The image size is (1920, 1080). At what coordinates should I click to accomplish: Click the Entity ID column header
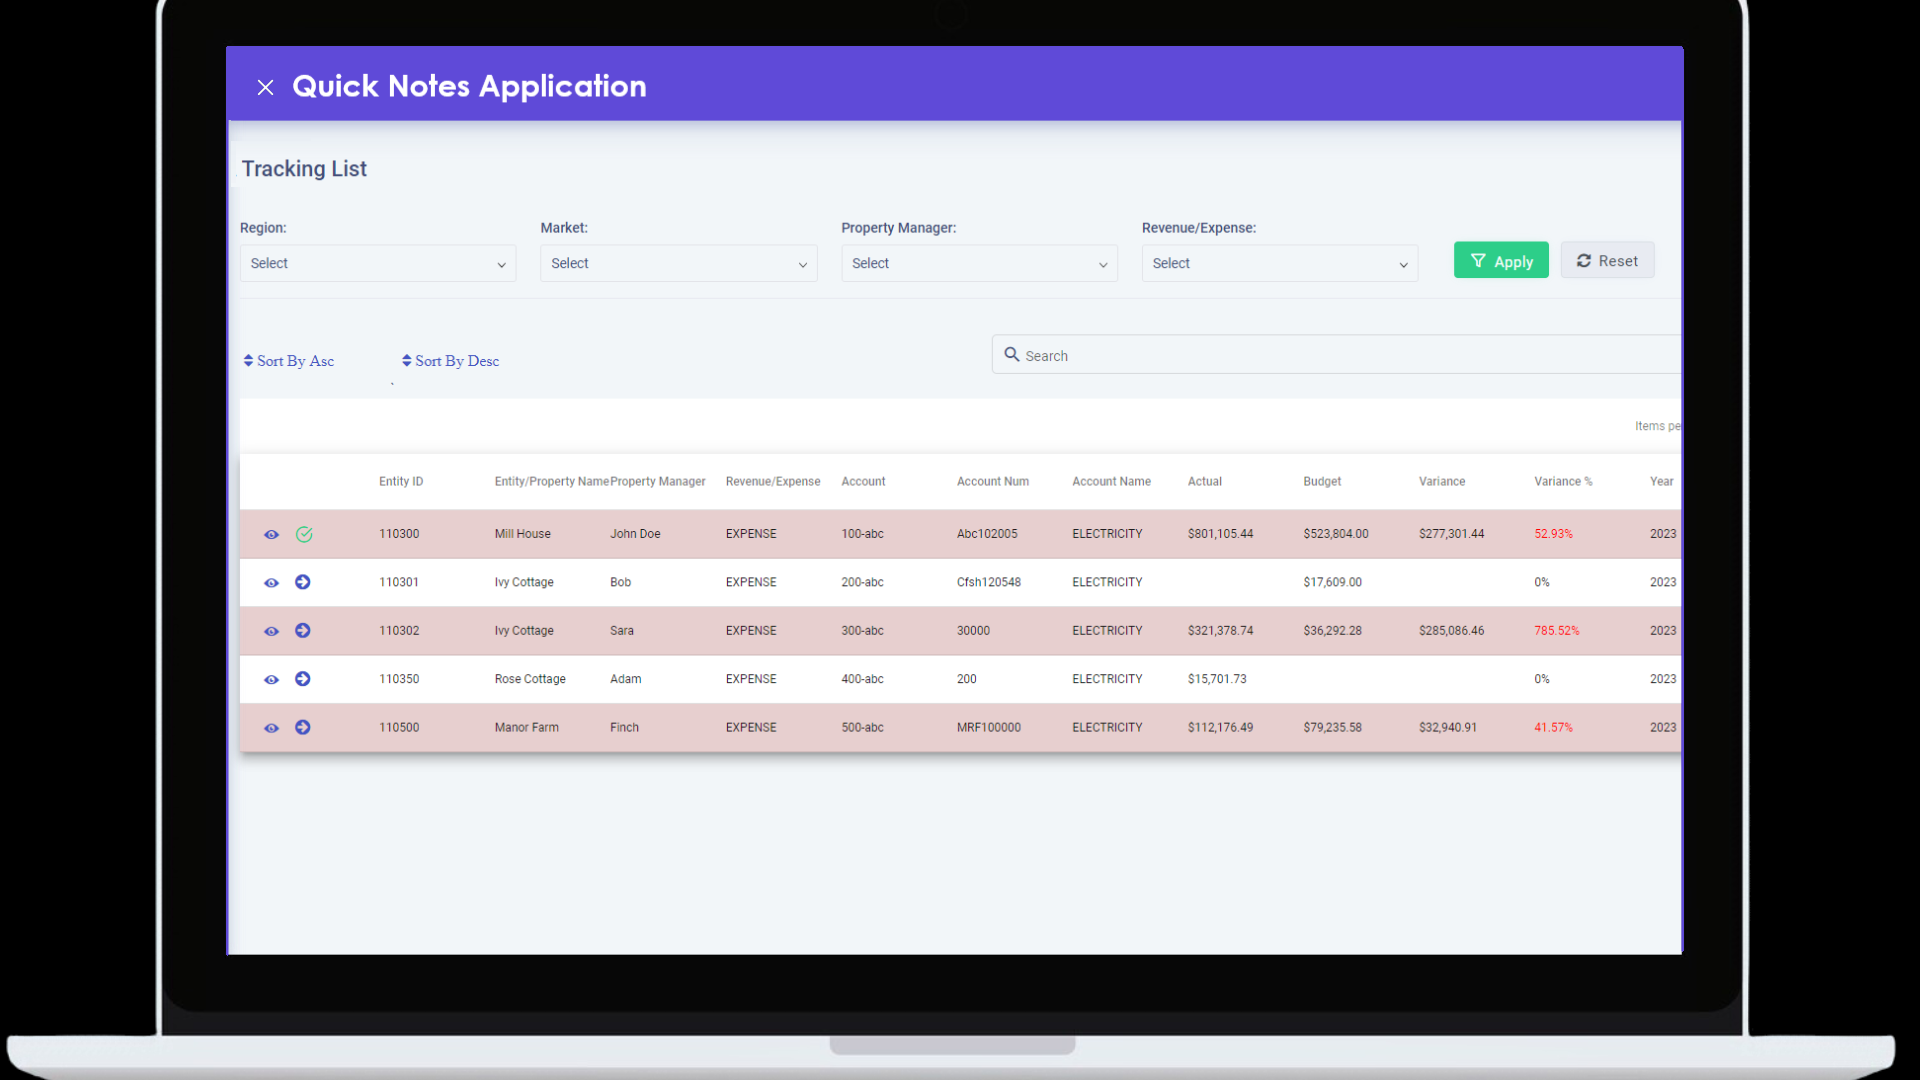pos(401,482)
